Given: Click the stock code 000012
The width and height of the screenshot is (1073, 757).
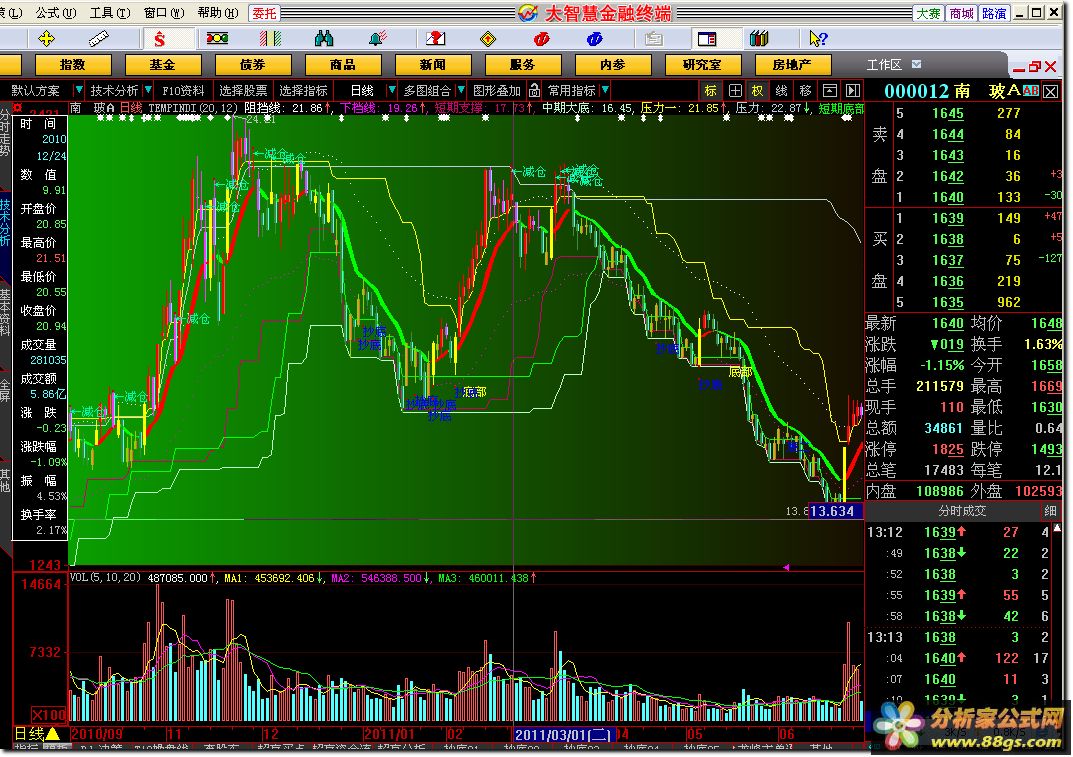Looking at the screenshot, I should tap(917, 90).
